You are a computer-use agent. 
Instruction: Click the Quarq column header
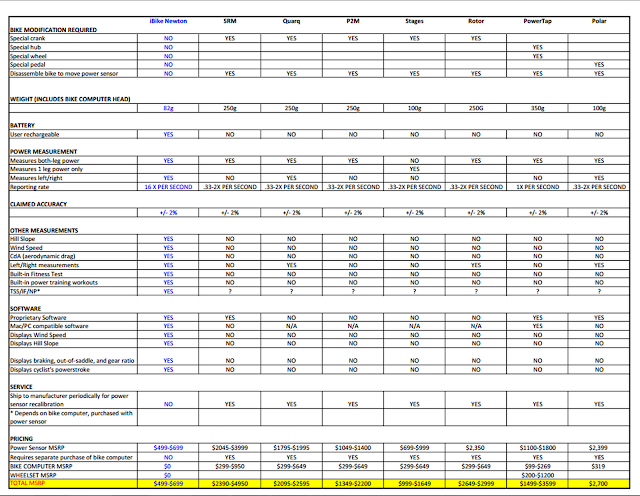coord(291,20)
